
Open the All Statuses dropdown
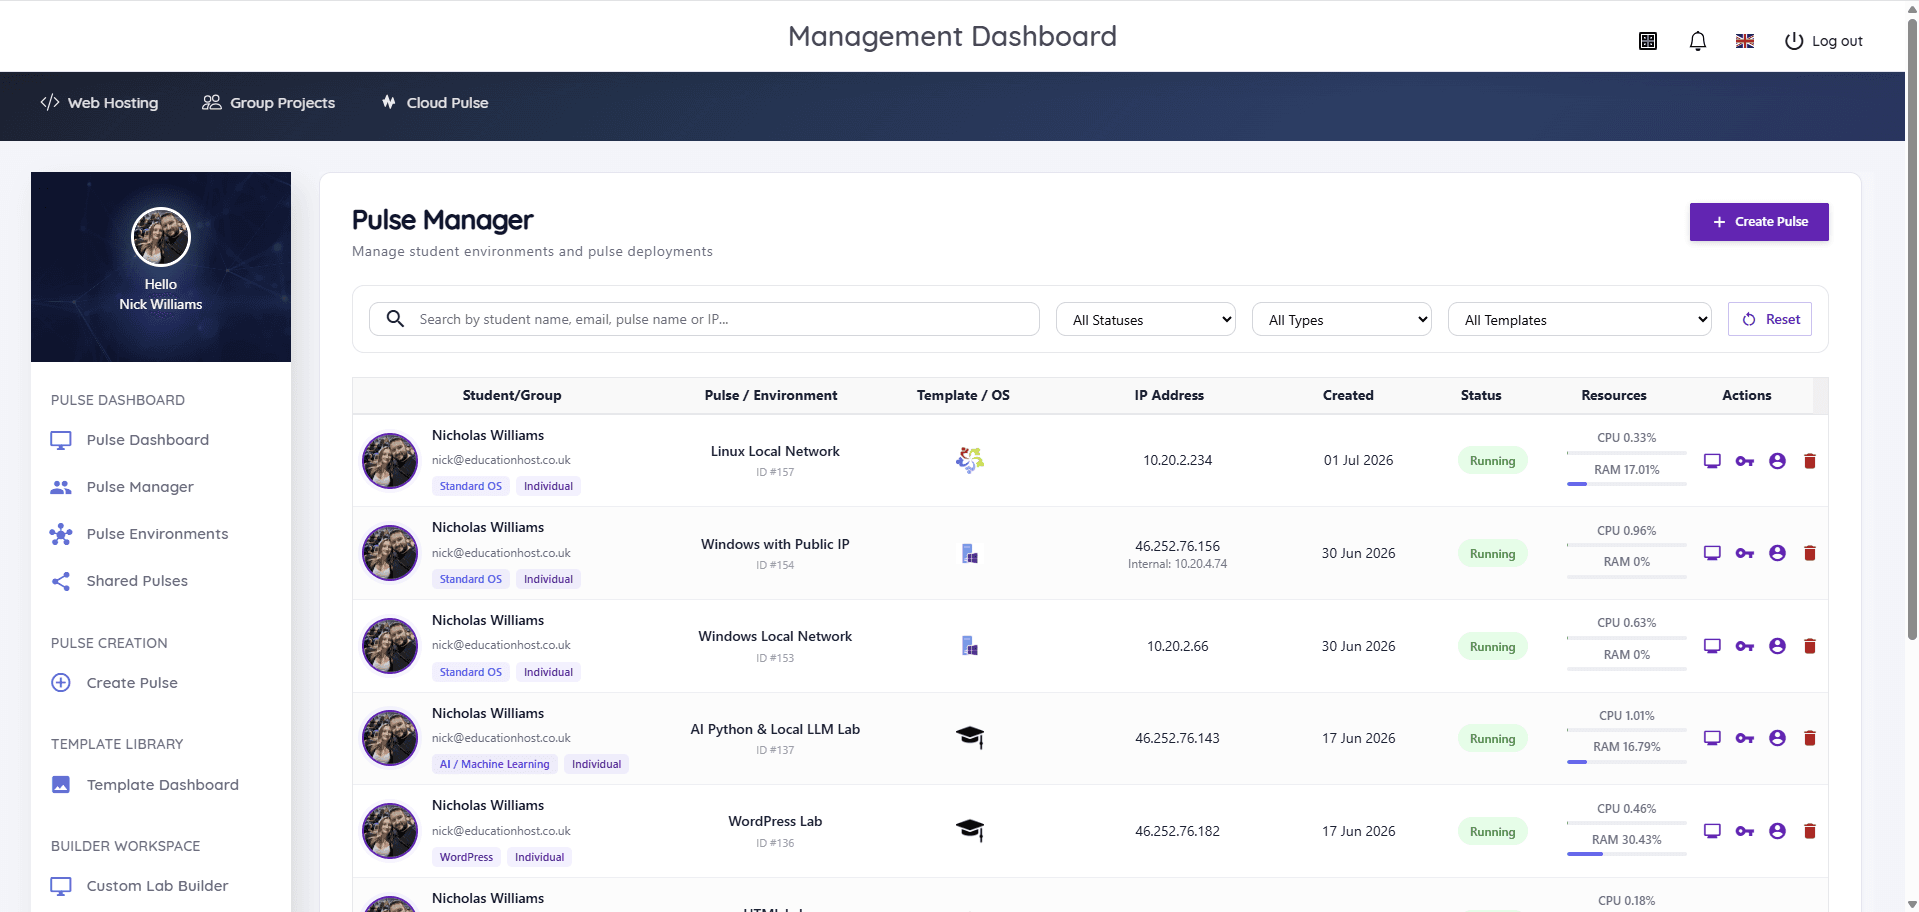pyautogui.click(x=1146, y=319)
